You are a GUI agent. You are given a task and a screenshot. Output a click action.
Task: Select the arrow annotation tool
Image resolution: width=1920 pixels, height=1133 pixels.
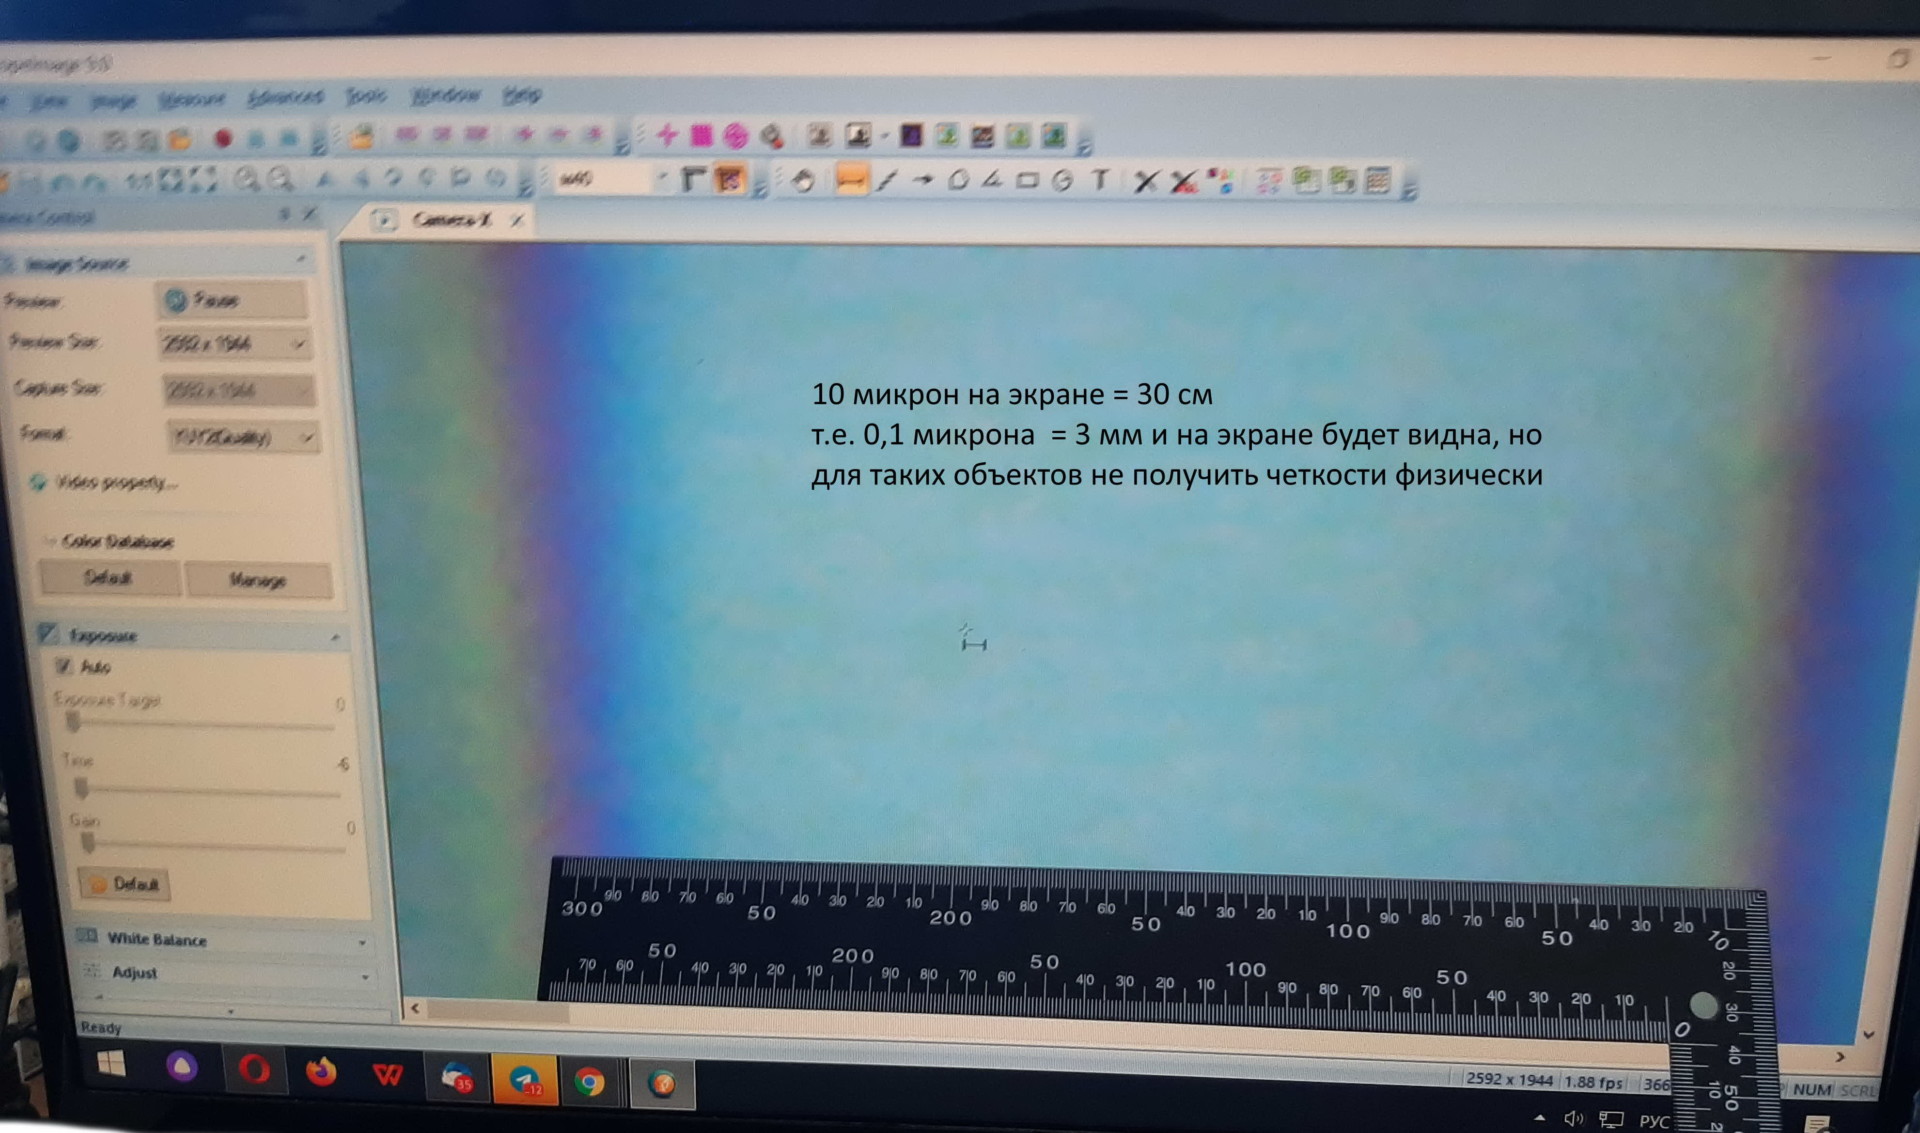pyautogui.click(x=922, y=180)
